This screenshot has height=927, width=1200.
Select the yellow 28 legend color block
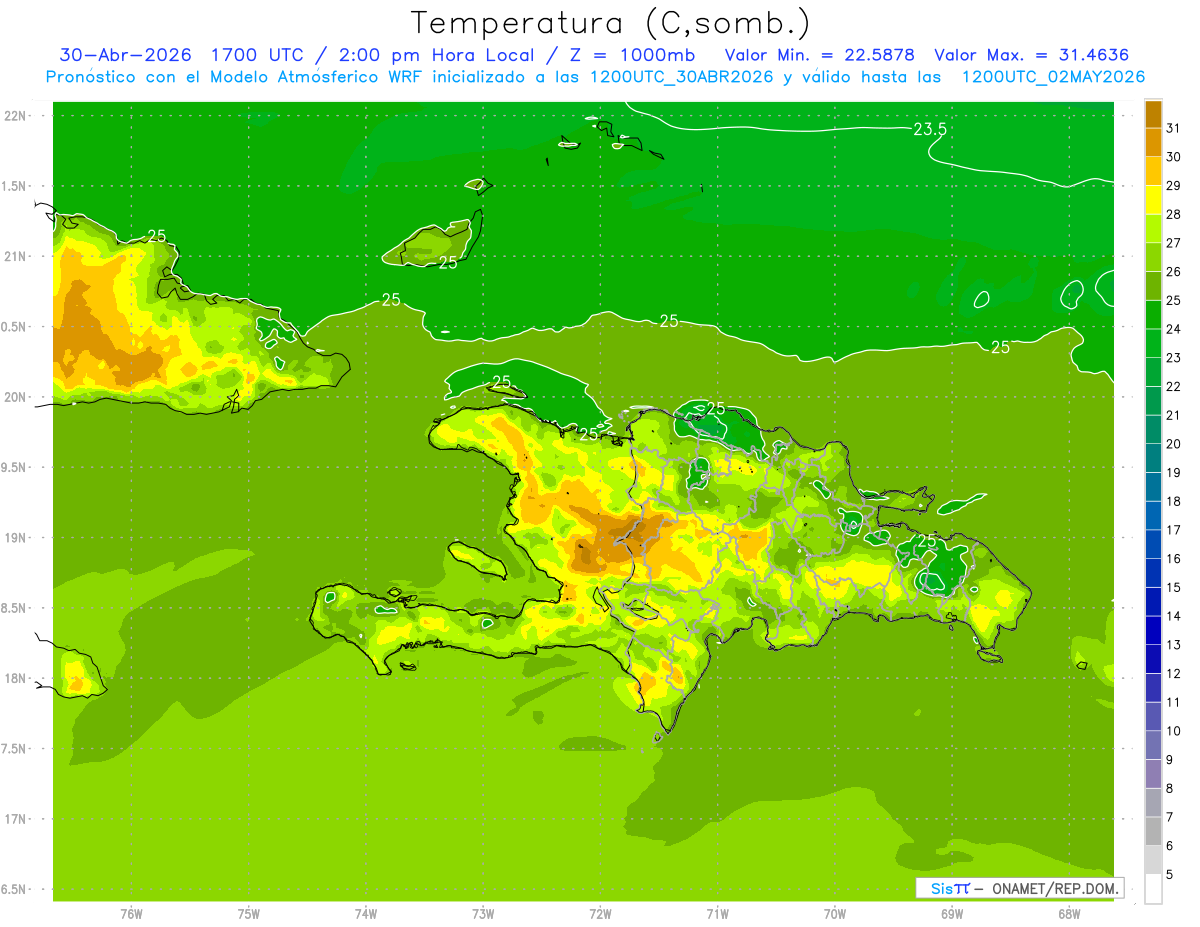click(1153, 200)
